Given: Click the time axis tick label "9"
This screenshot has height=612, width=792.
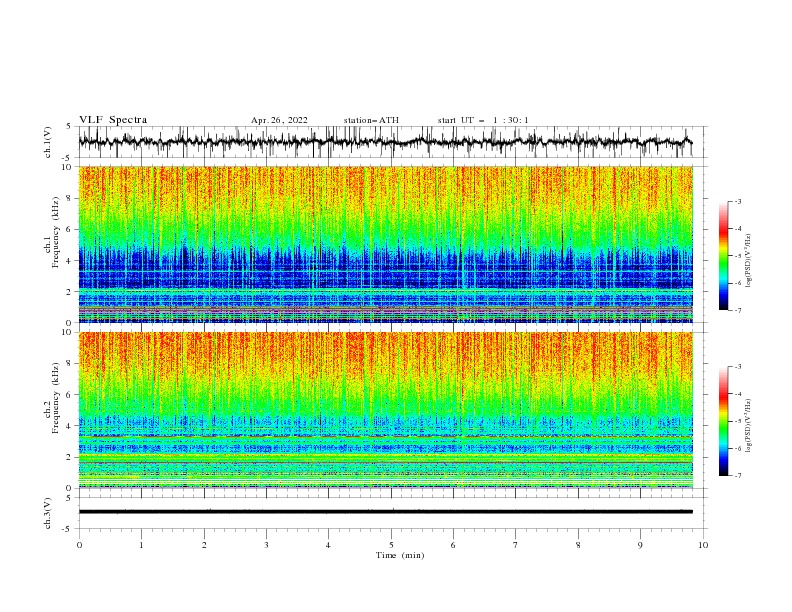Looking at the screenshot, I should tap(640, 545).
